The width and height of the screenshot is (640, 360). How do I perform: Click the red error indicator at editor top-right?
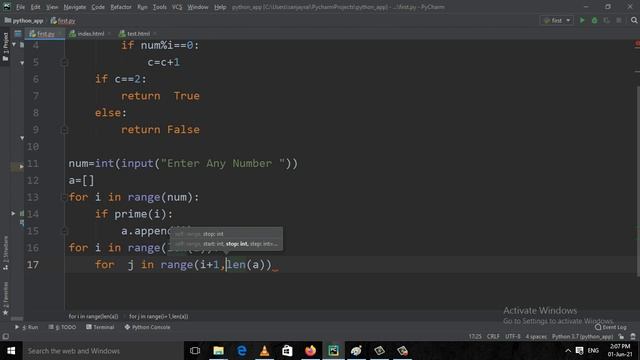click(x=637, y=44)
